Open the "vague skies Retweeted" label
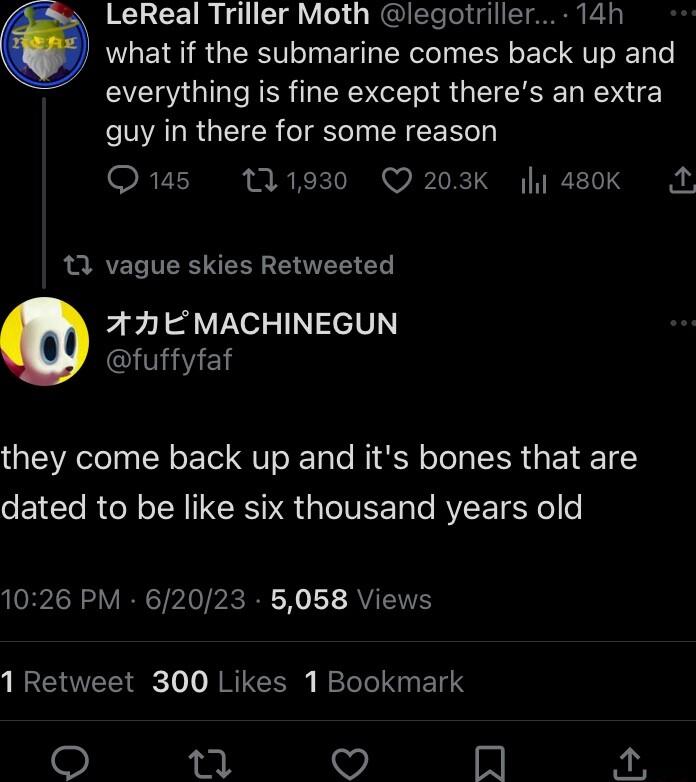 [249, 265]
